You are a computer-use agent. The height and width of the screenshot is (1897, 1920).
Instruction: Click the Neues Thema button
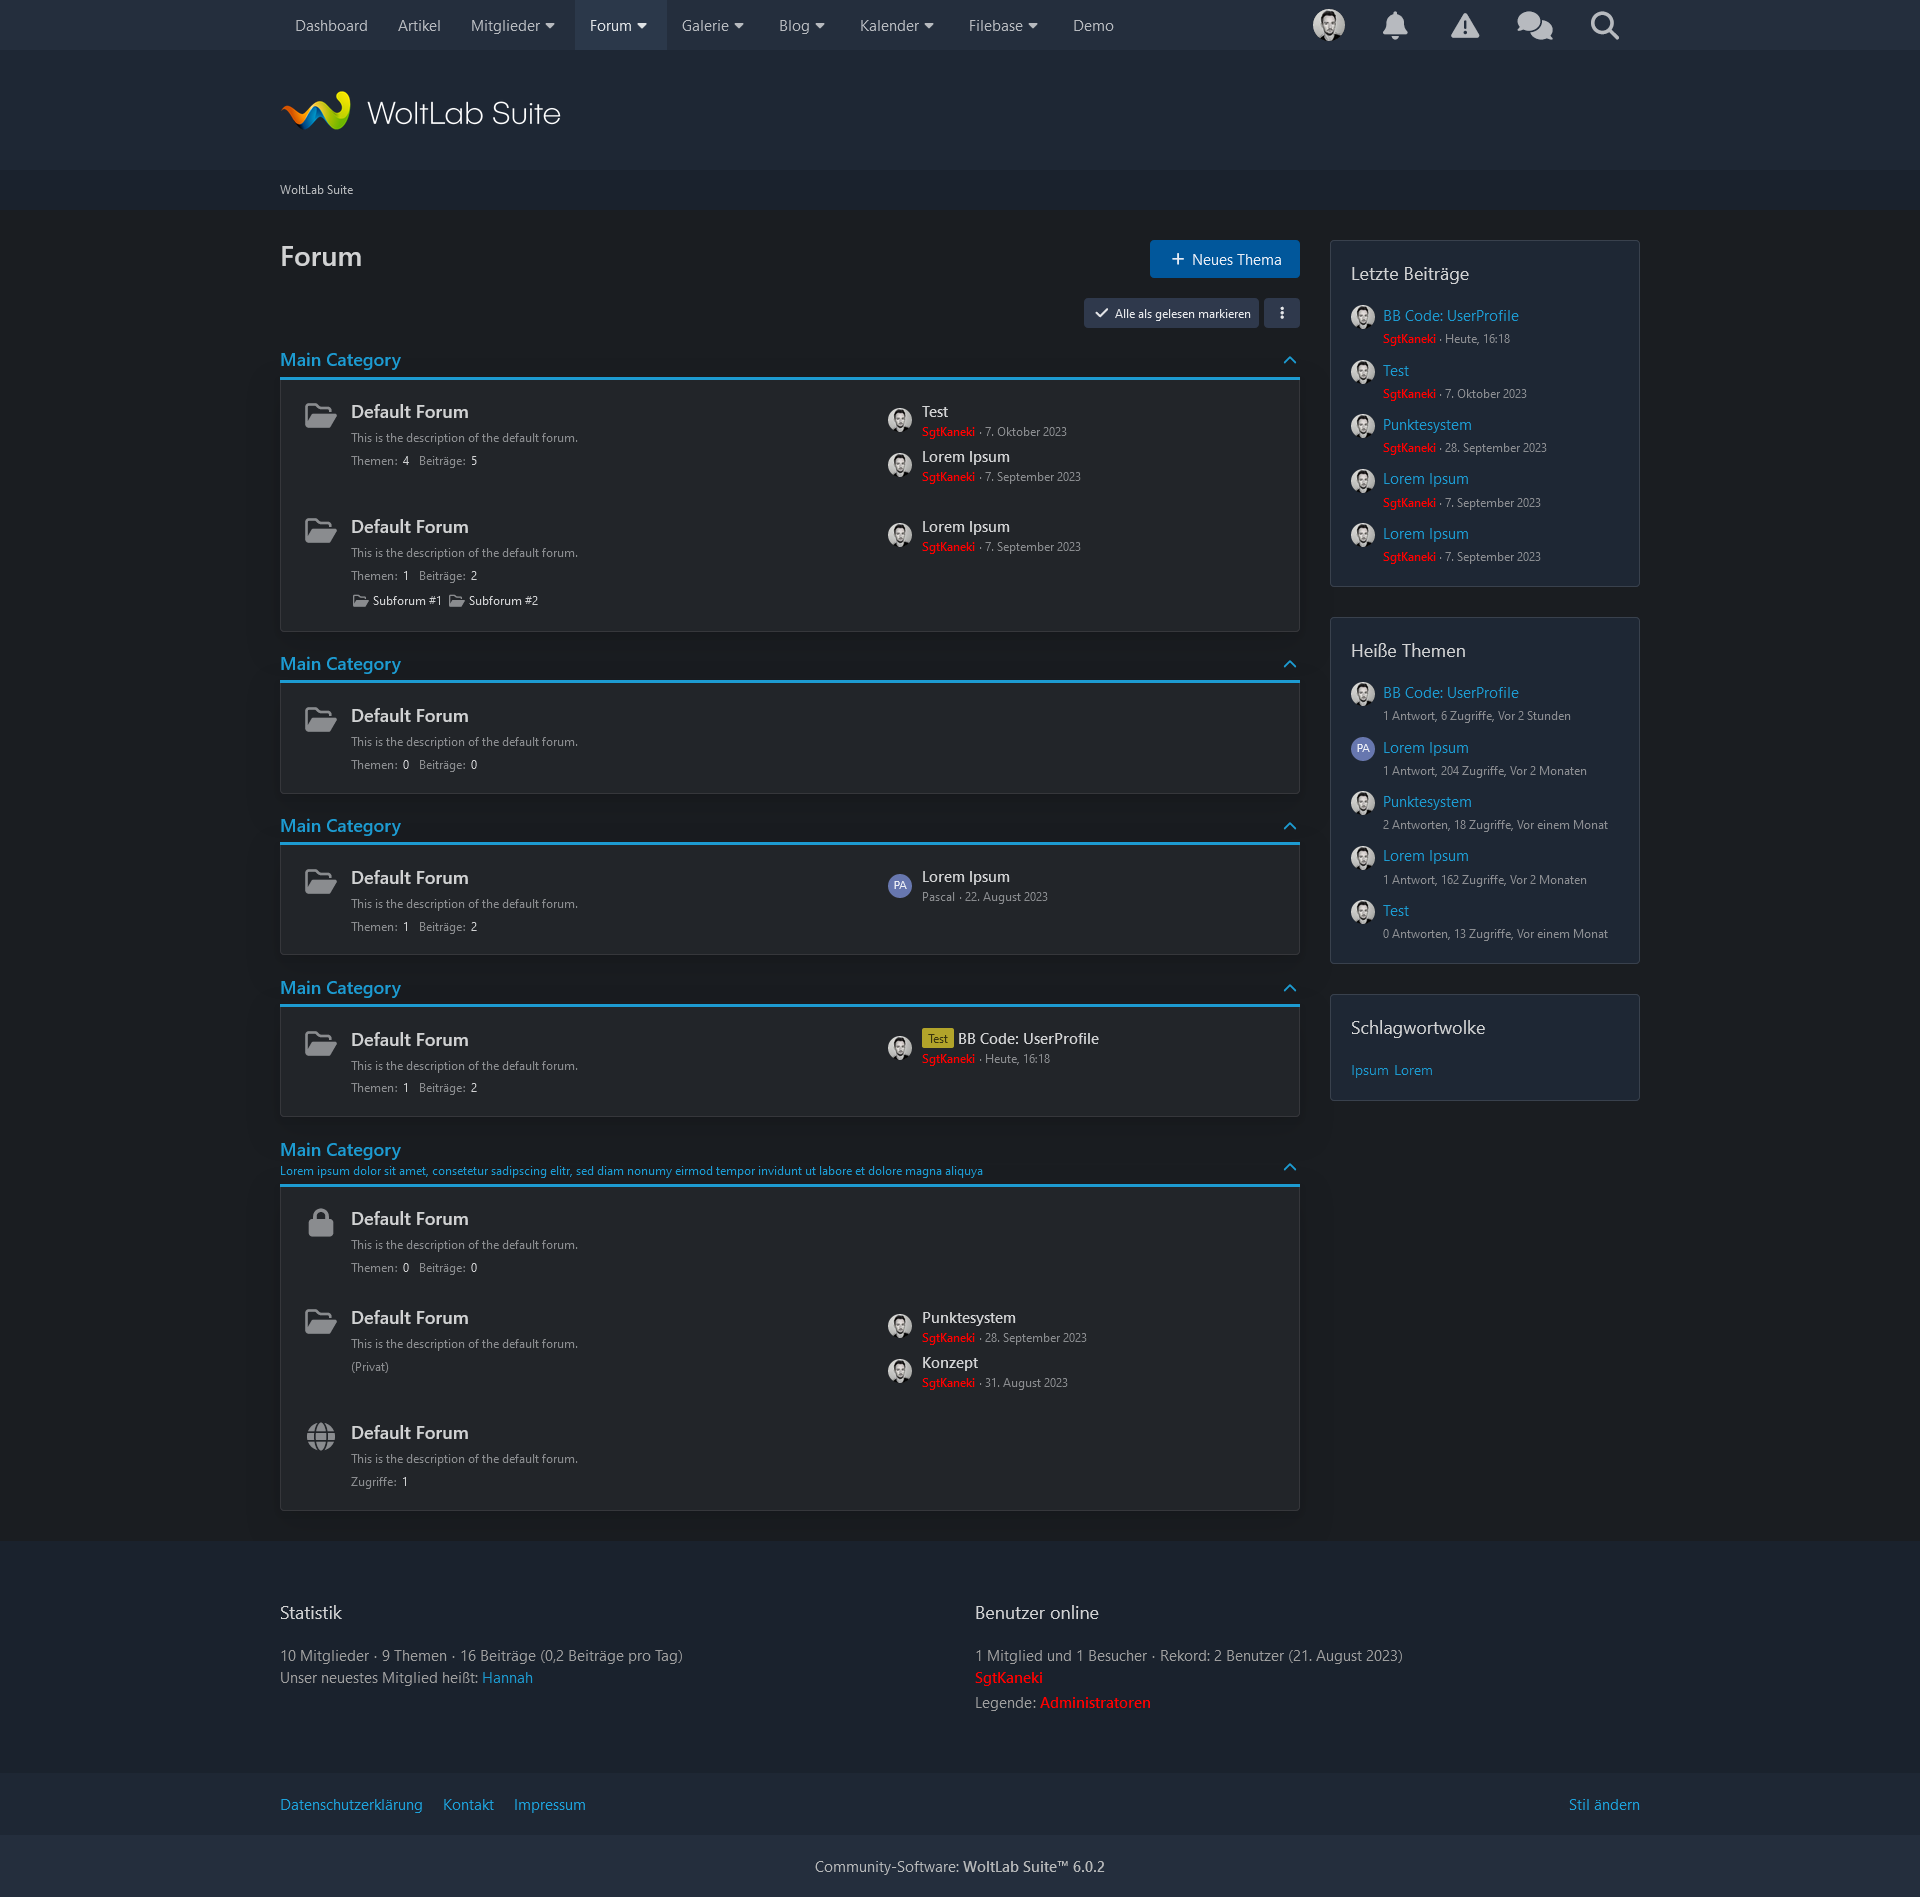(x=1225, y=259)
